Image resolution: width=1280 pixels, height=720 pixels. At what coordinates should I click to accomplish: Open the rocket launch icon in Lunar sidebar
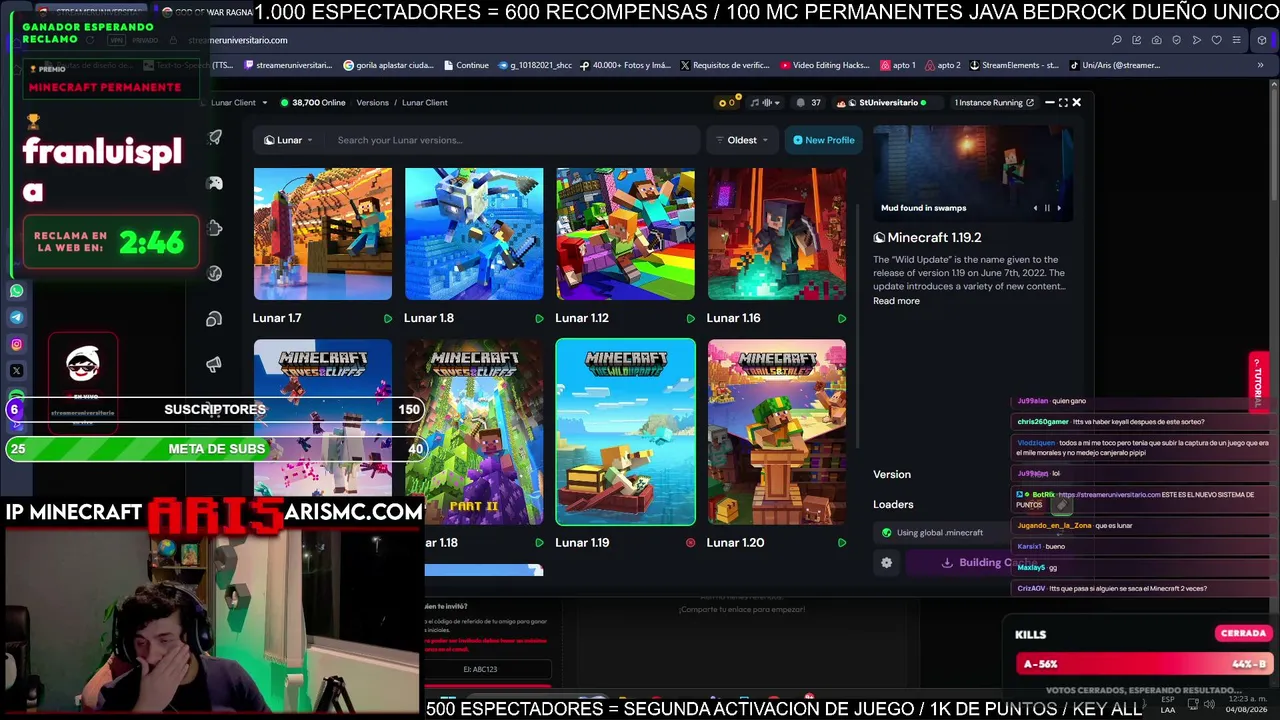click(x=214, y=137)
